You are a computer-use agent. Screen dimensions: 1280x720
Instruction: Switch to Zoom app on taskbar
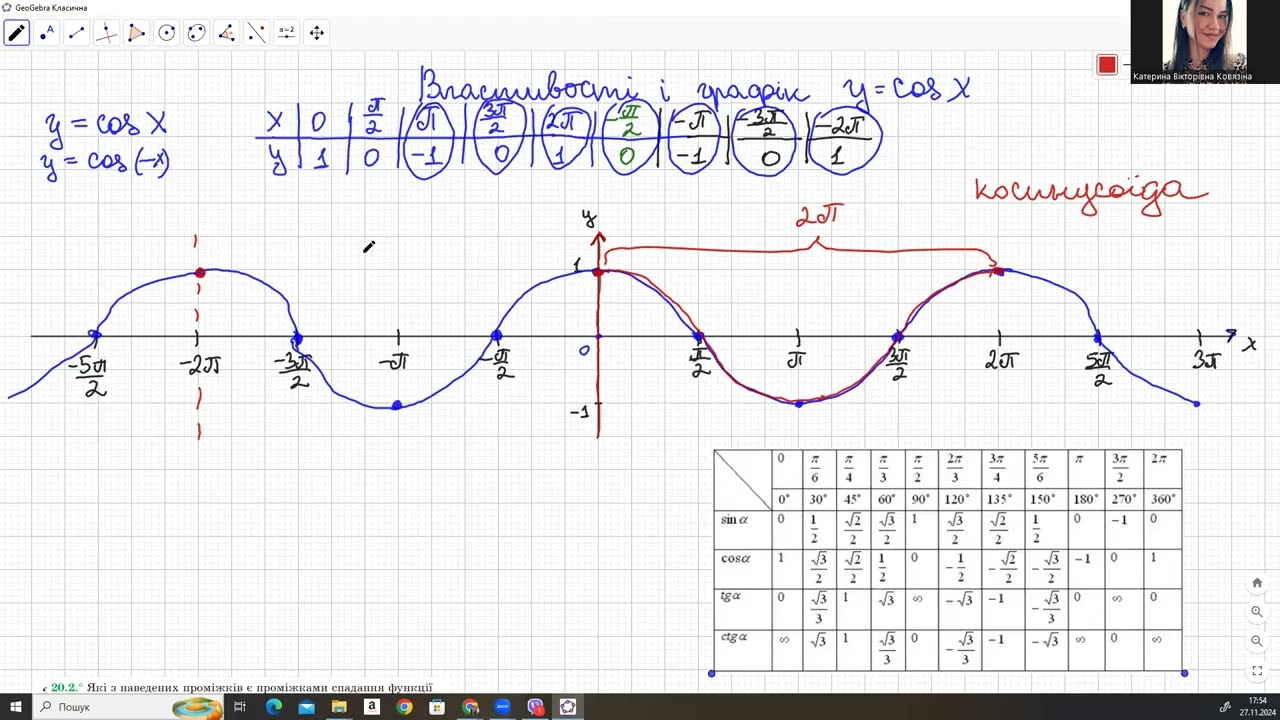[503, 707]
